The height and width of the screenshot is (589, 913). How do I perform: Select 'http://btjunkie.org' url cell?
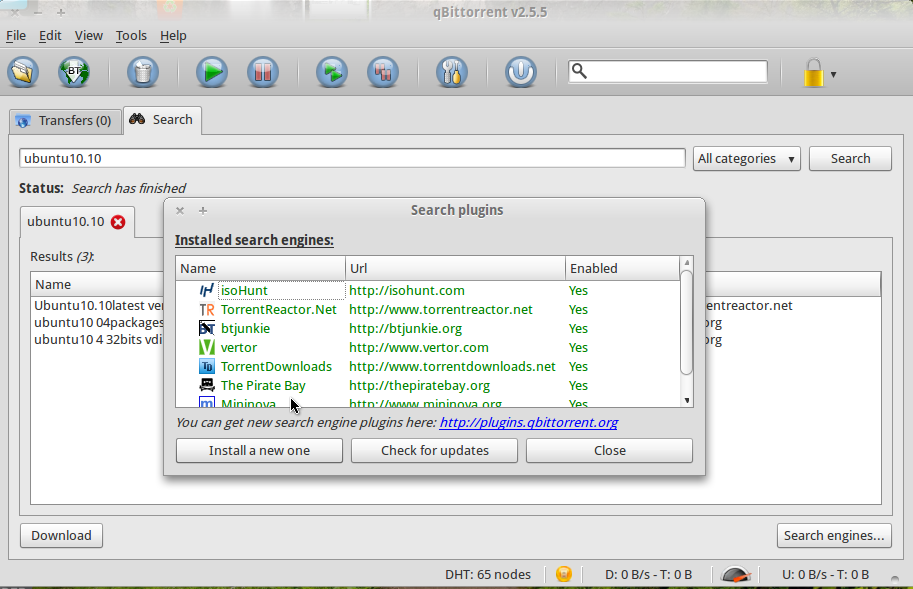point(405,328)
